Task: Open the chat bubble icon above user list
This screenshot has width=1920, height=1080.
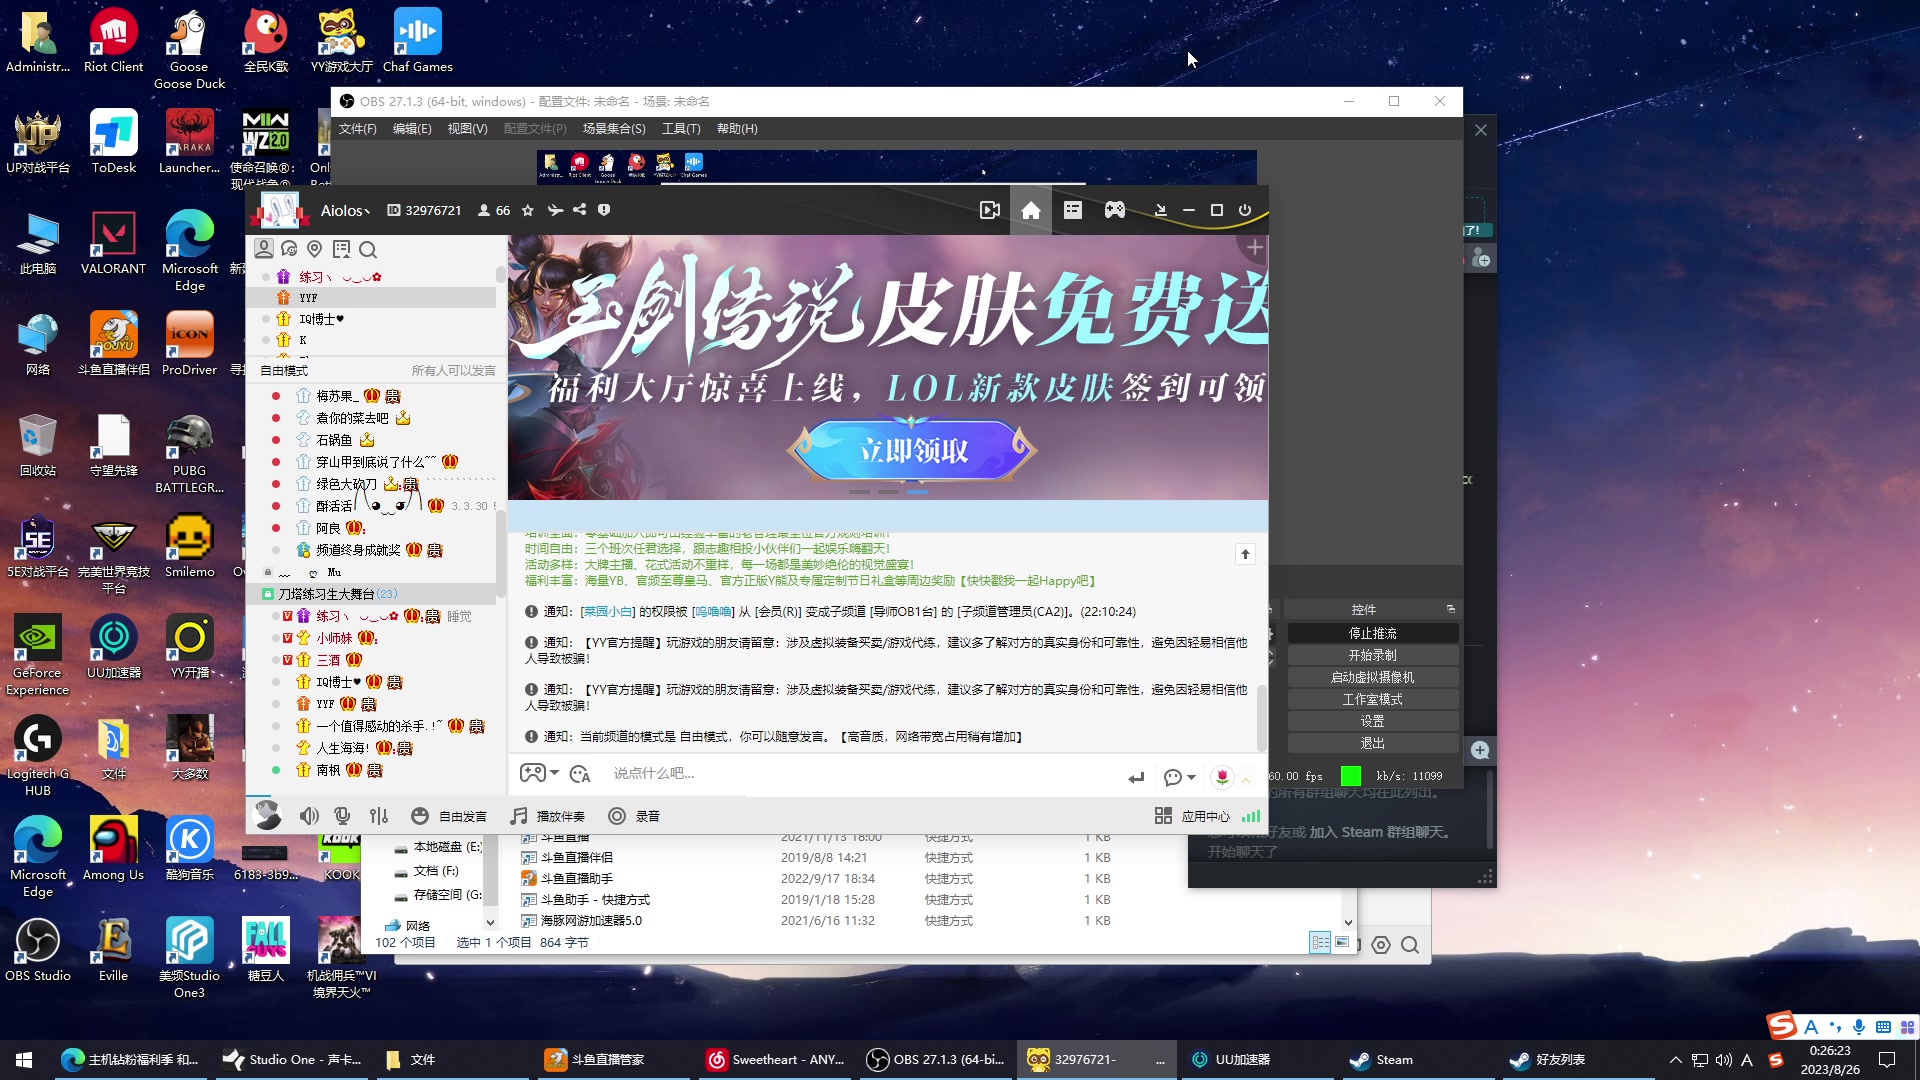Action: pyautogui.click(x=290, y=249)
